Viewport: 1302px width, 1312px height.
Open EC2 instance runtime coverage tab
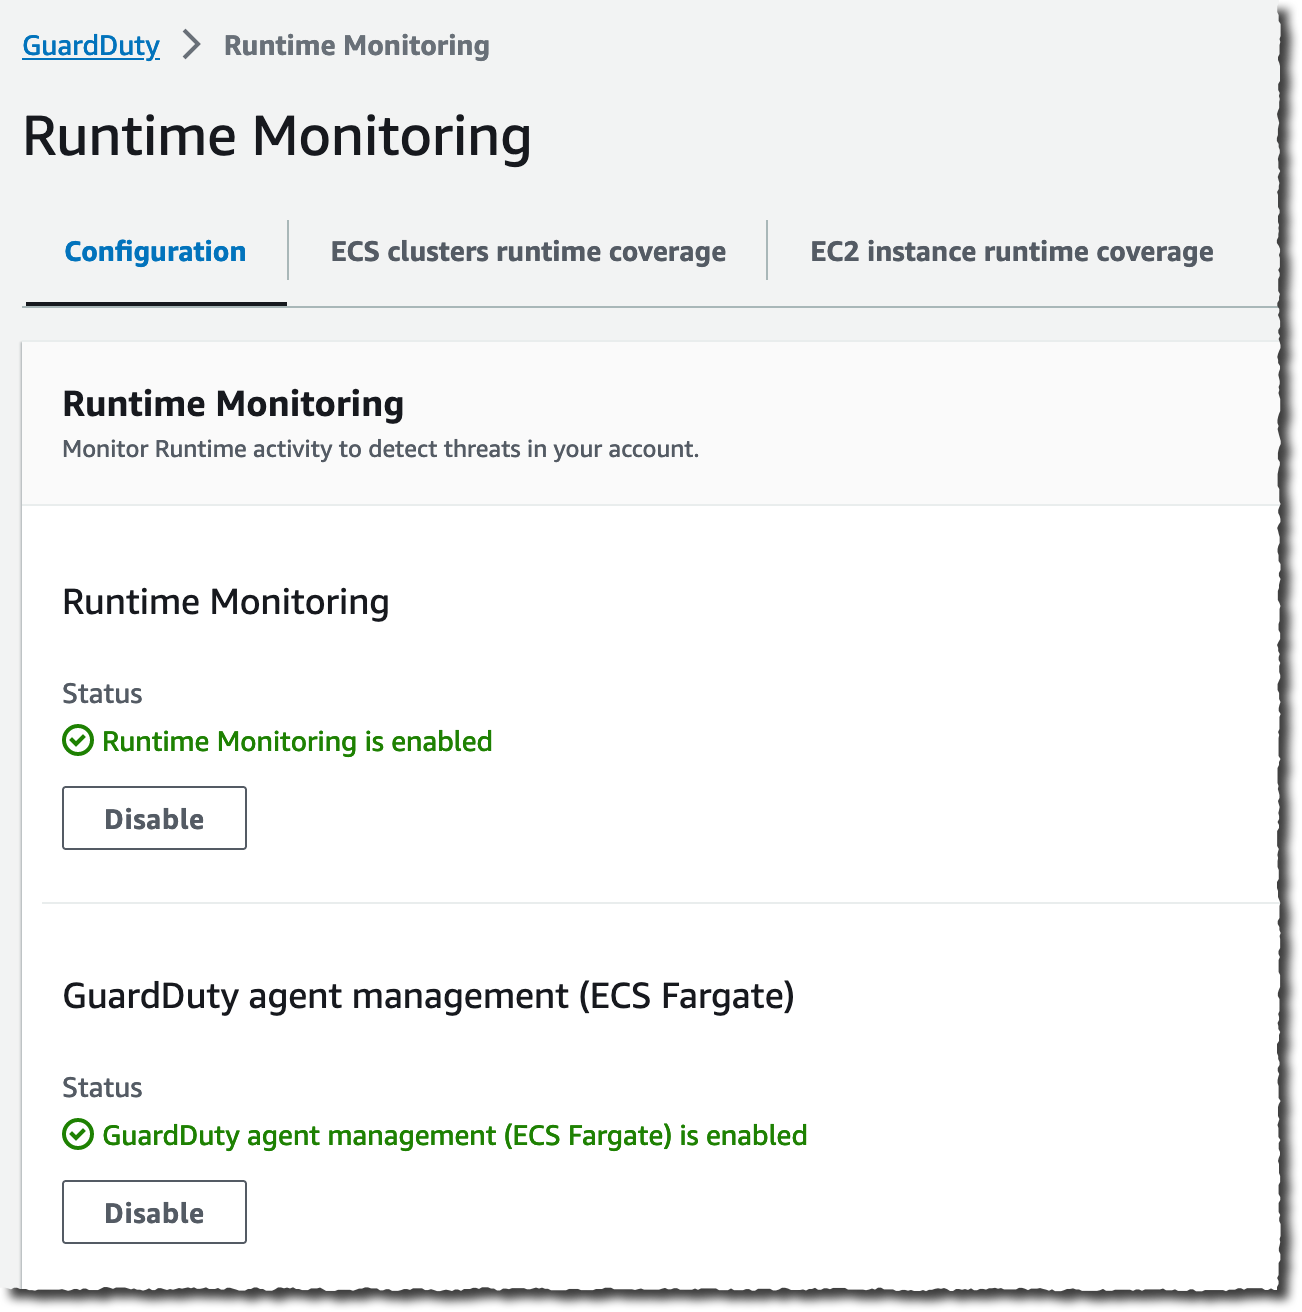1012,252
